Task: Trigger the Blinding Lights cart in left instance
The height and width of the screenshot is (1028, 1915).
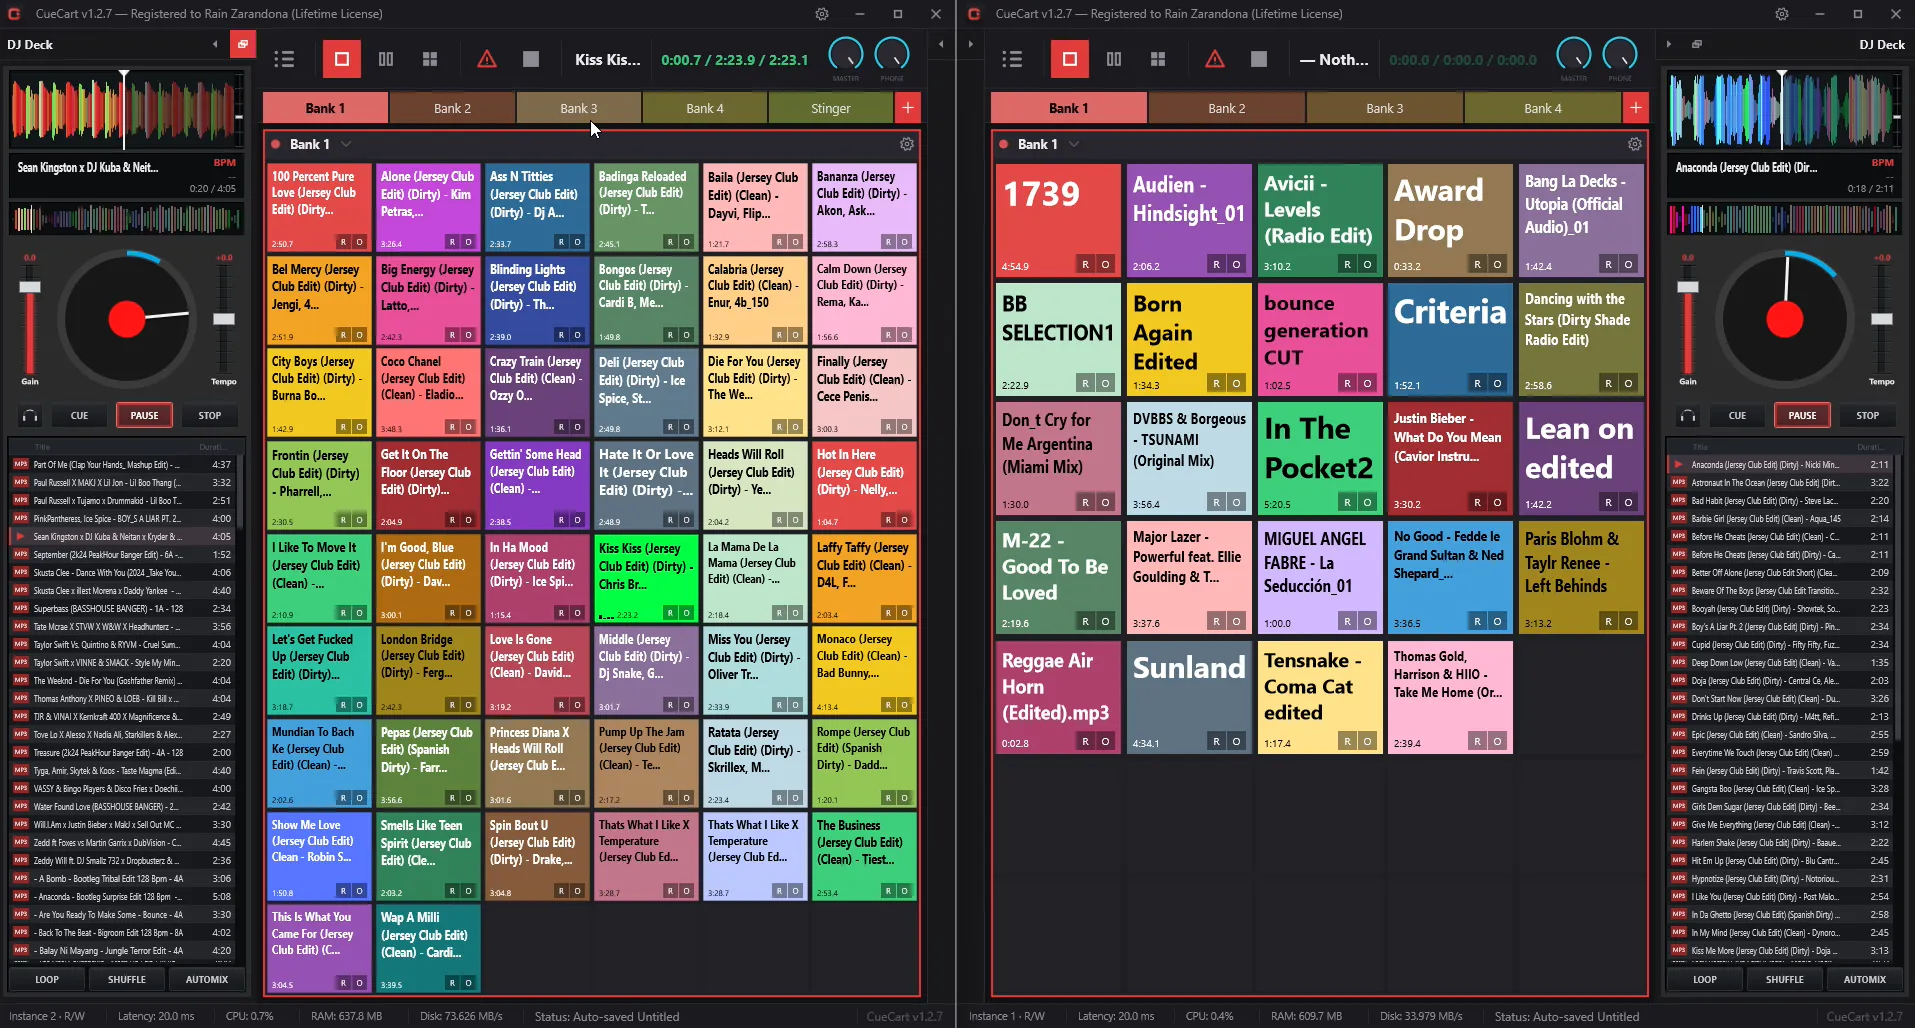Action: pyautogui.click(x=537, y=300)
